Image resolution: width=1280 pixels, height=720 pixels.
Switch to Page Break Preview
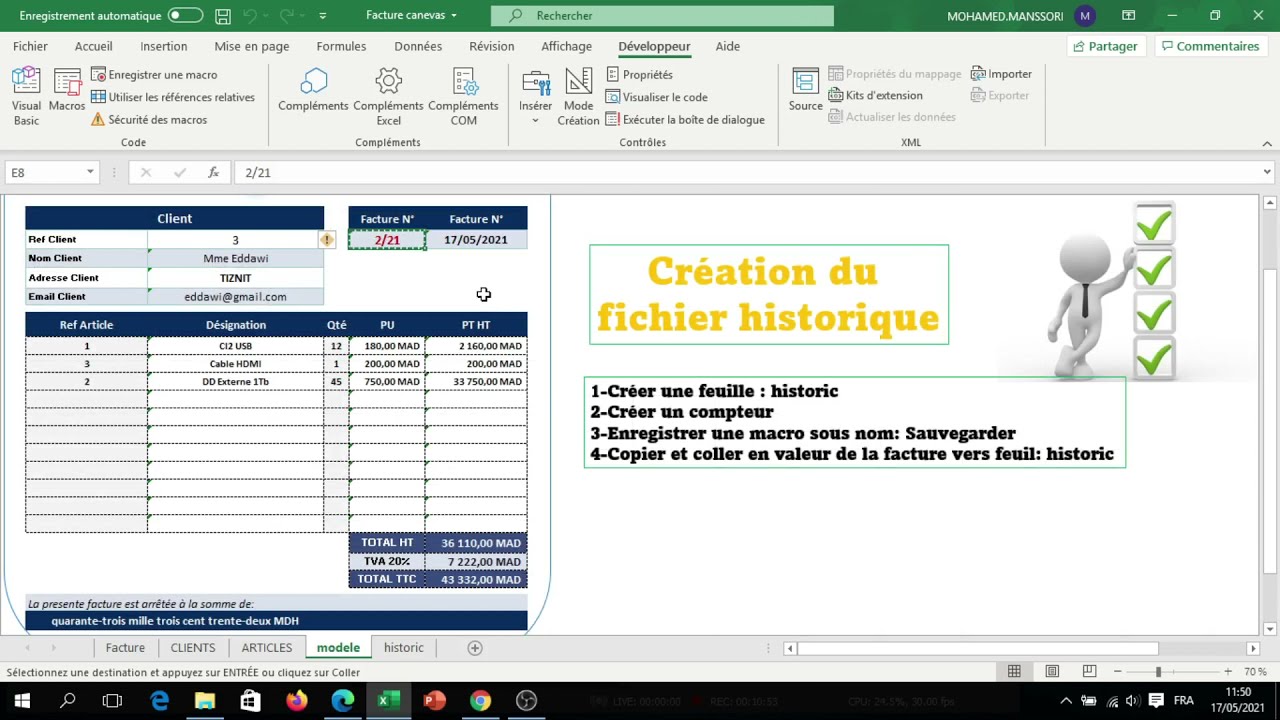[x=1089, y=671]
